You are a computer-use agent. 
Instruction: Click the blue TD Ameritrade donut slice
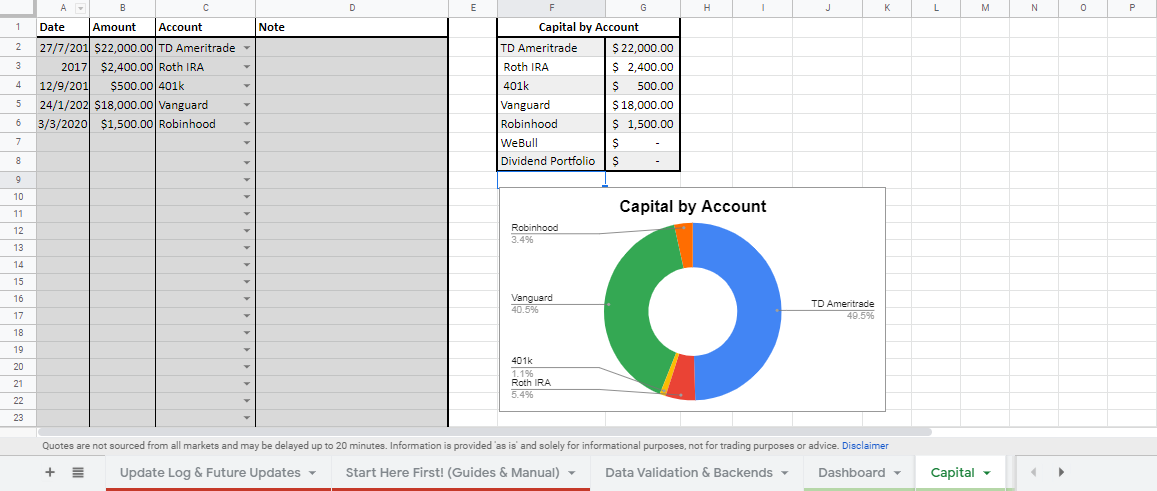coord(760,310)
